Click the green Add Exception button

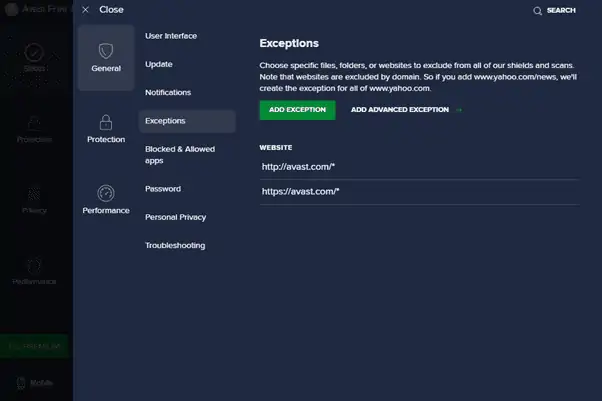pos(298,110)
